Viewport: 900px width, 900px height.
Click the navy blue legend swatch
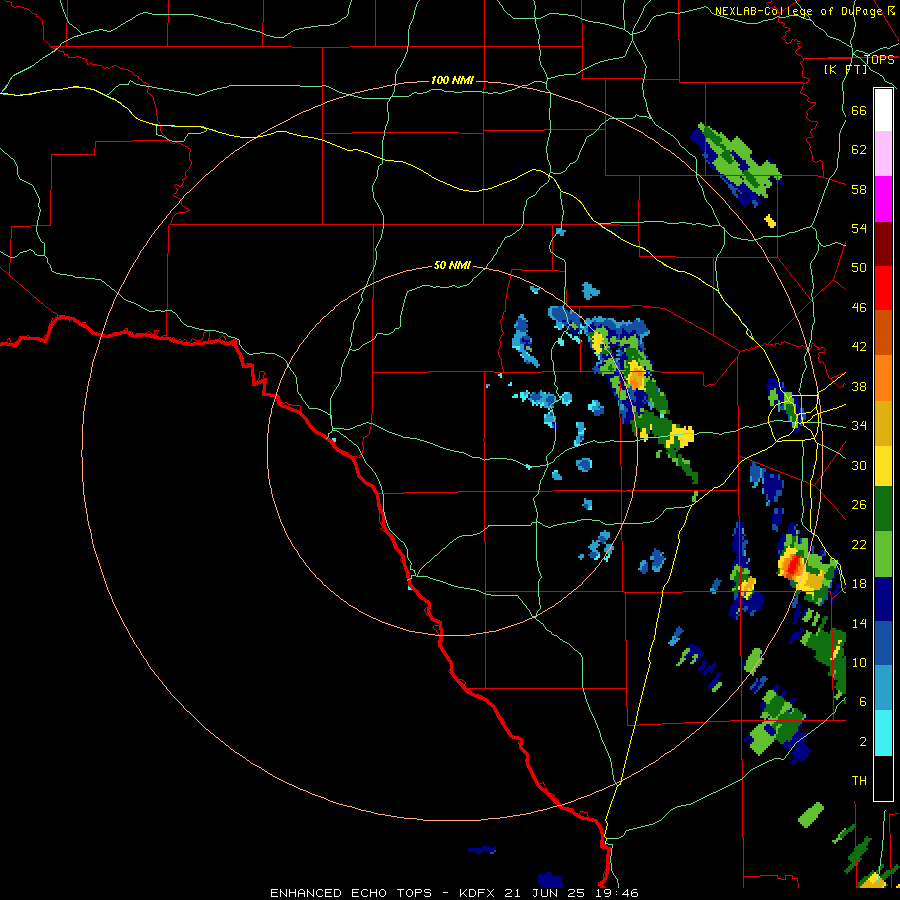(883, 599)
